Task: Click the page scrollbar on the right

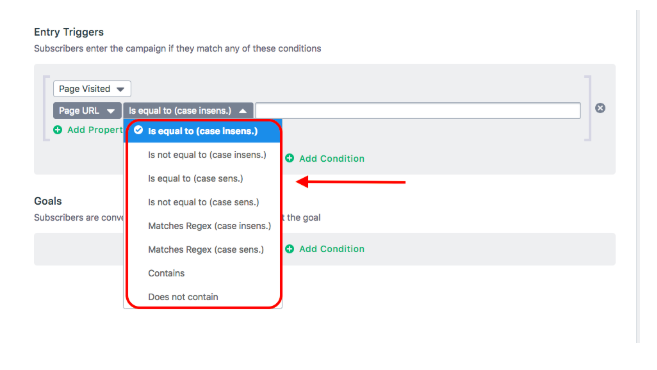Action: [638, 176]
